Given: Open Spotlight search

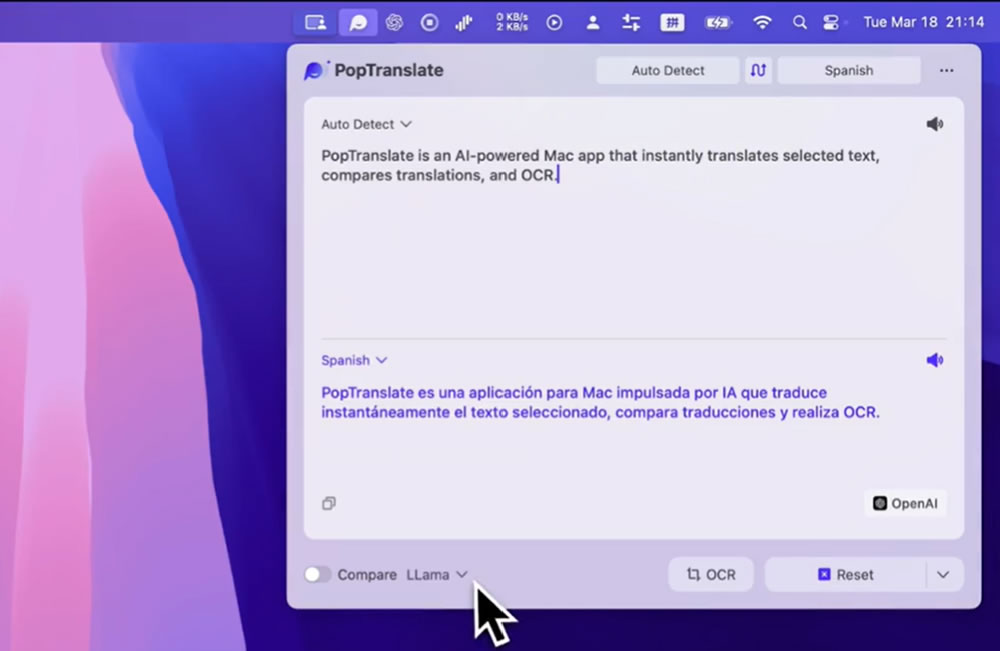Looking at the screenshot, I should (799, 23).
